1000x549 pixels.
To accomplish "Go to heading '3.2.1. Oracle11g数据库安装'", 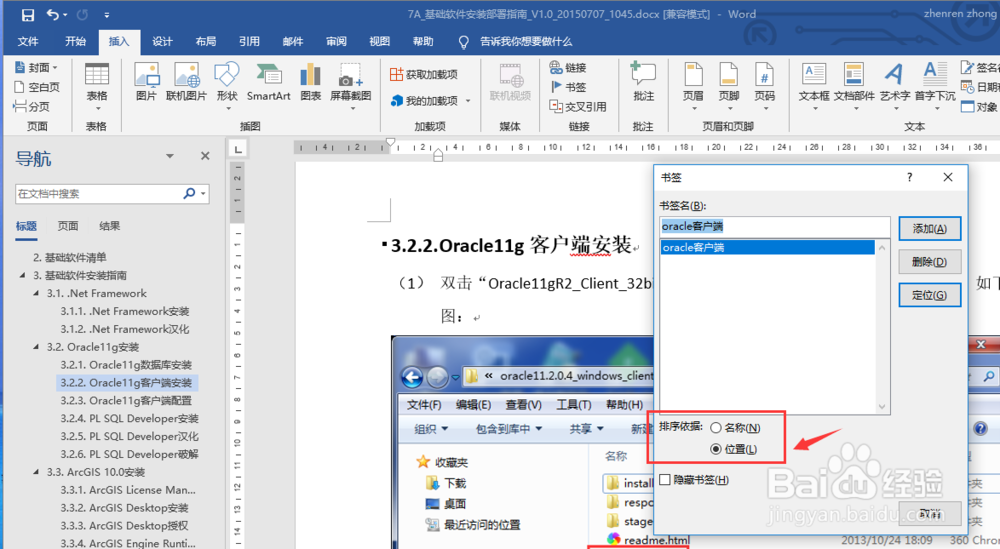I will [126, 365].
